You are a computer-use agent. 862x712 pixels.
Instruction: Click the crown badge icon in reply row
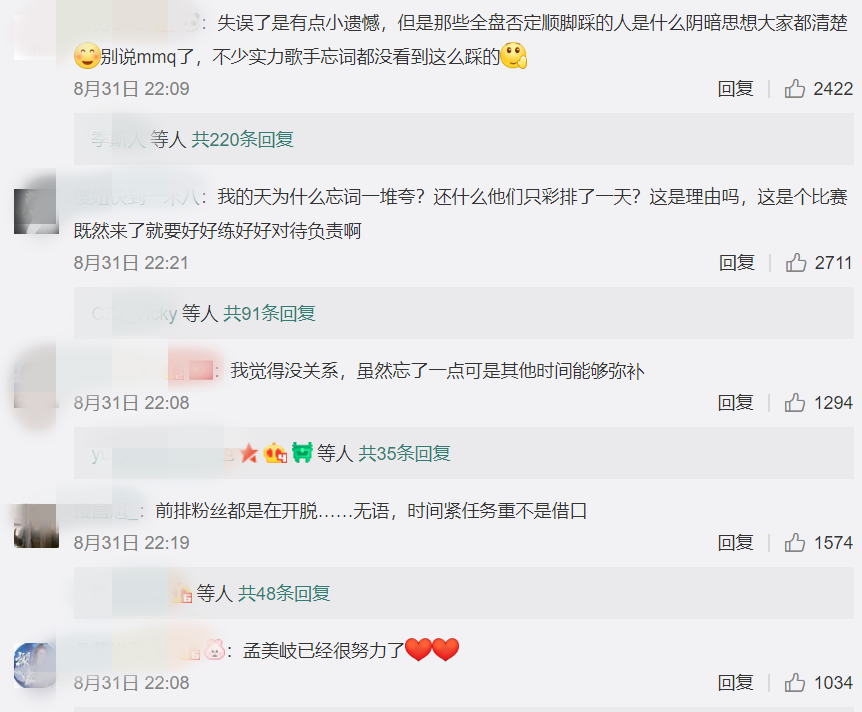[275, 454]
